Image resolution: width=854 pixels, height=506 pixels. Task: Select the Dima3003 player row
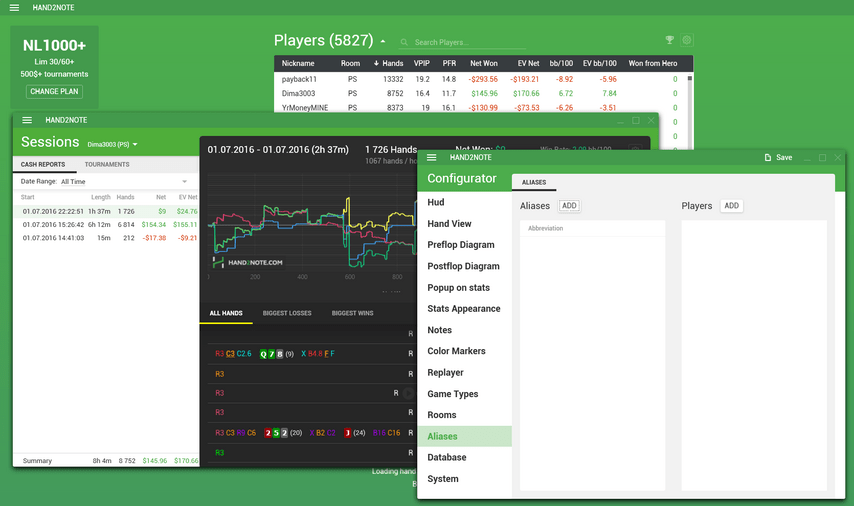tap(479, 93)
